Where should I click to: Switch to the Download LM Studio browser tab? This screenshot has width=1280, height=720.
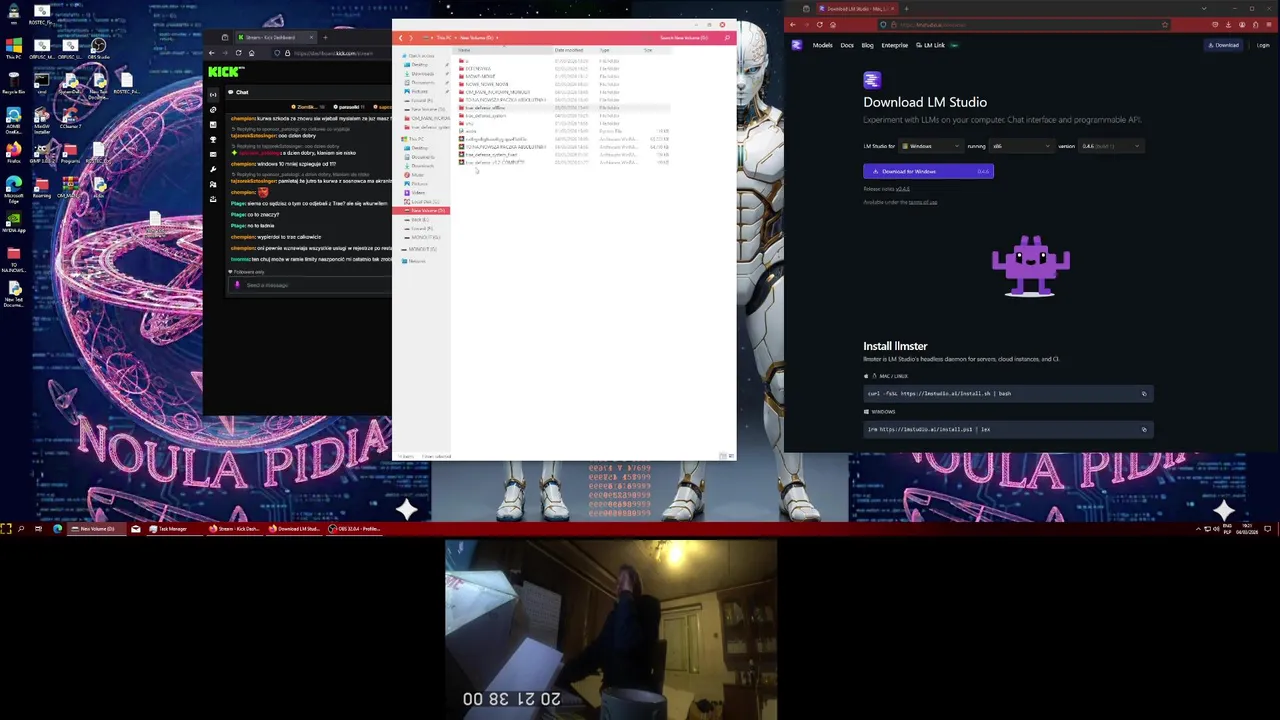858,8
